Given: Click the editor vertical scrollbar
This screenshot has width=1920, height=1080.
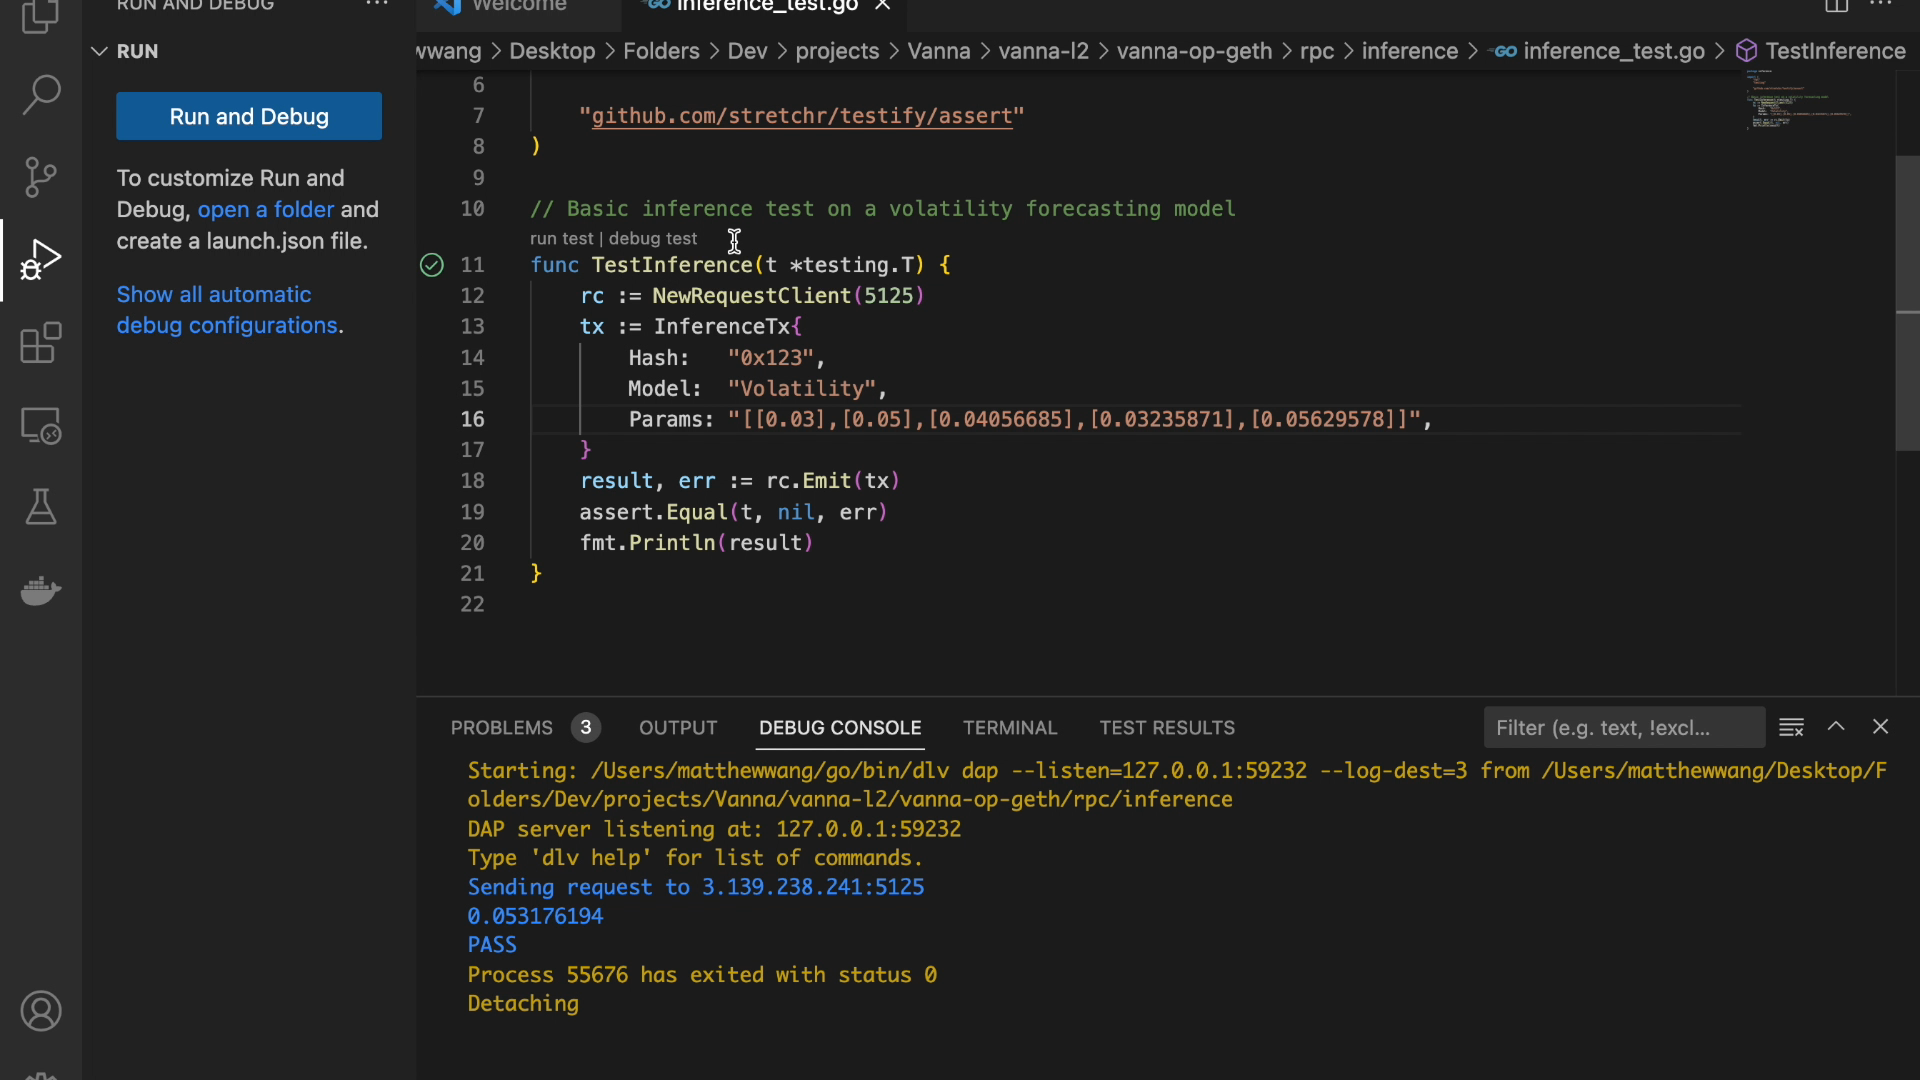Looking at the screenshot, I should [1907, 303].
